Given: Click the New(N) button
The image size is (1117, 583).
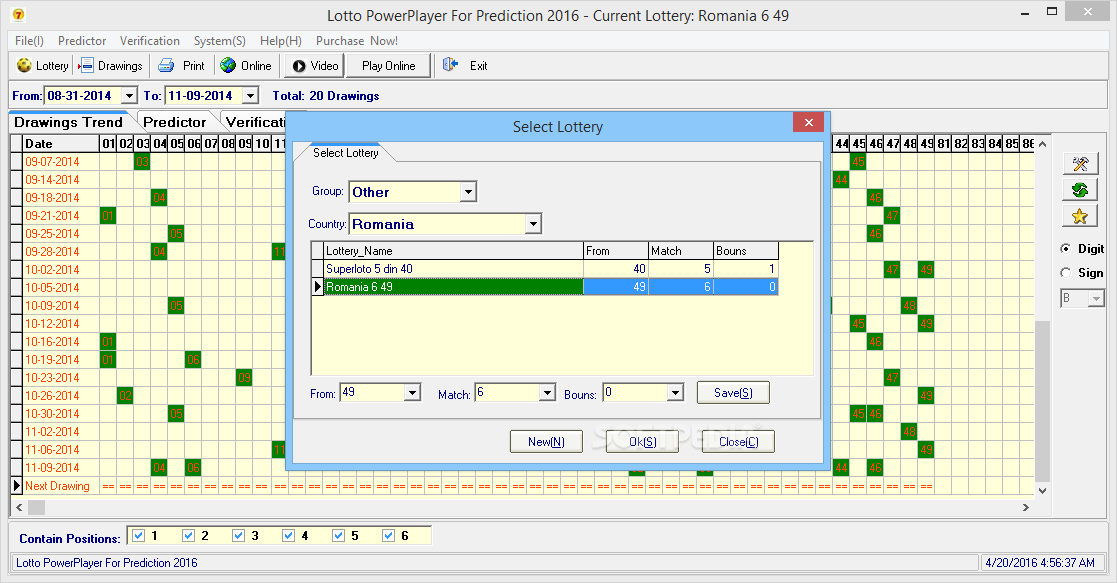Looking at the screenshot, I should (546, 442).
